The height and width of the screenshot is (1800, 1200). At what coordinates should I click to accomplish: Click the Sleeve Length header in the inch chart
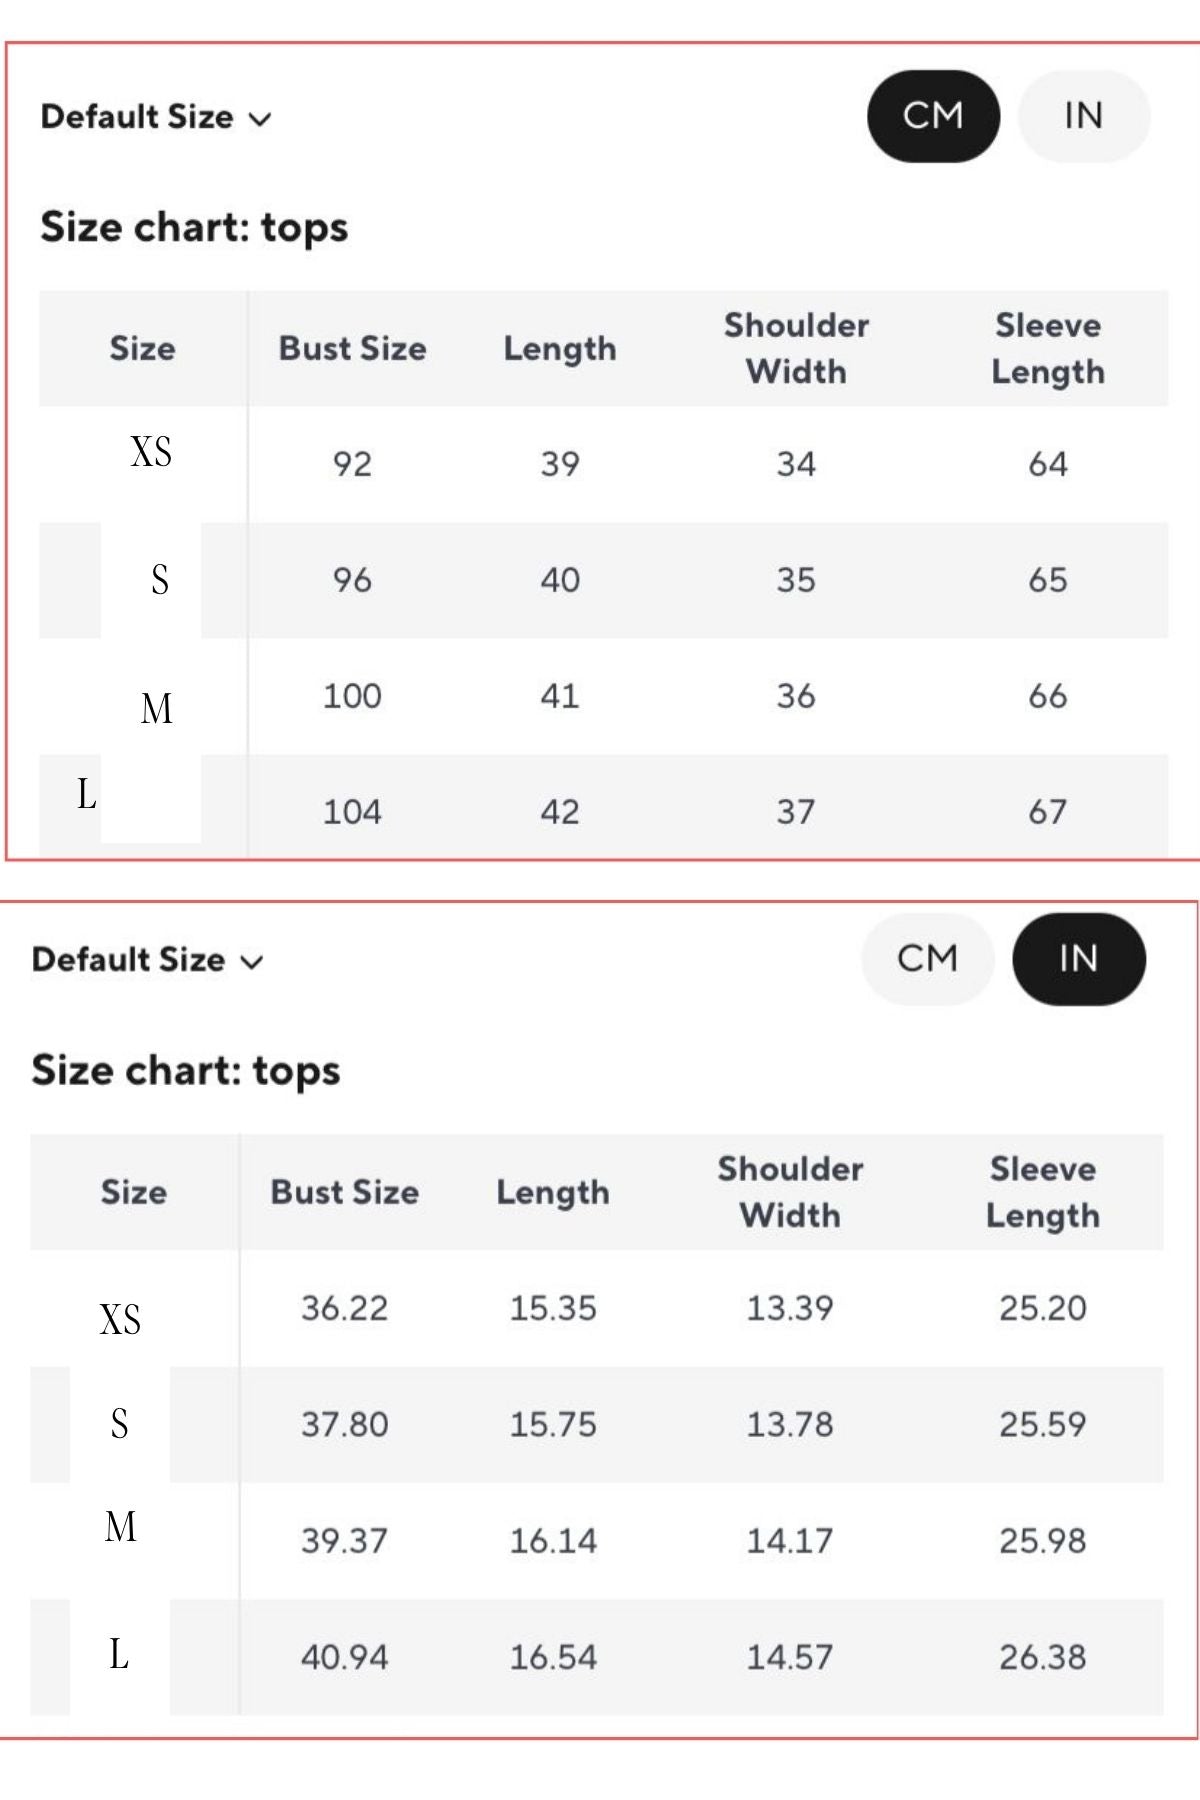pyautogui.click(x=1042, y=1192)
